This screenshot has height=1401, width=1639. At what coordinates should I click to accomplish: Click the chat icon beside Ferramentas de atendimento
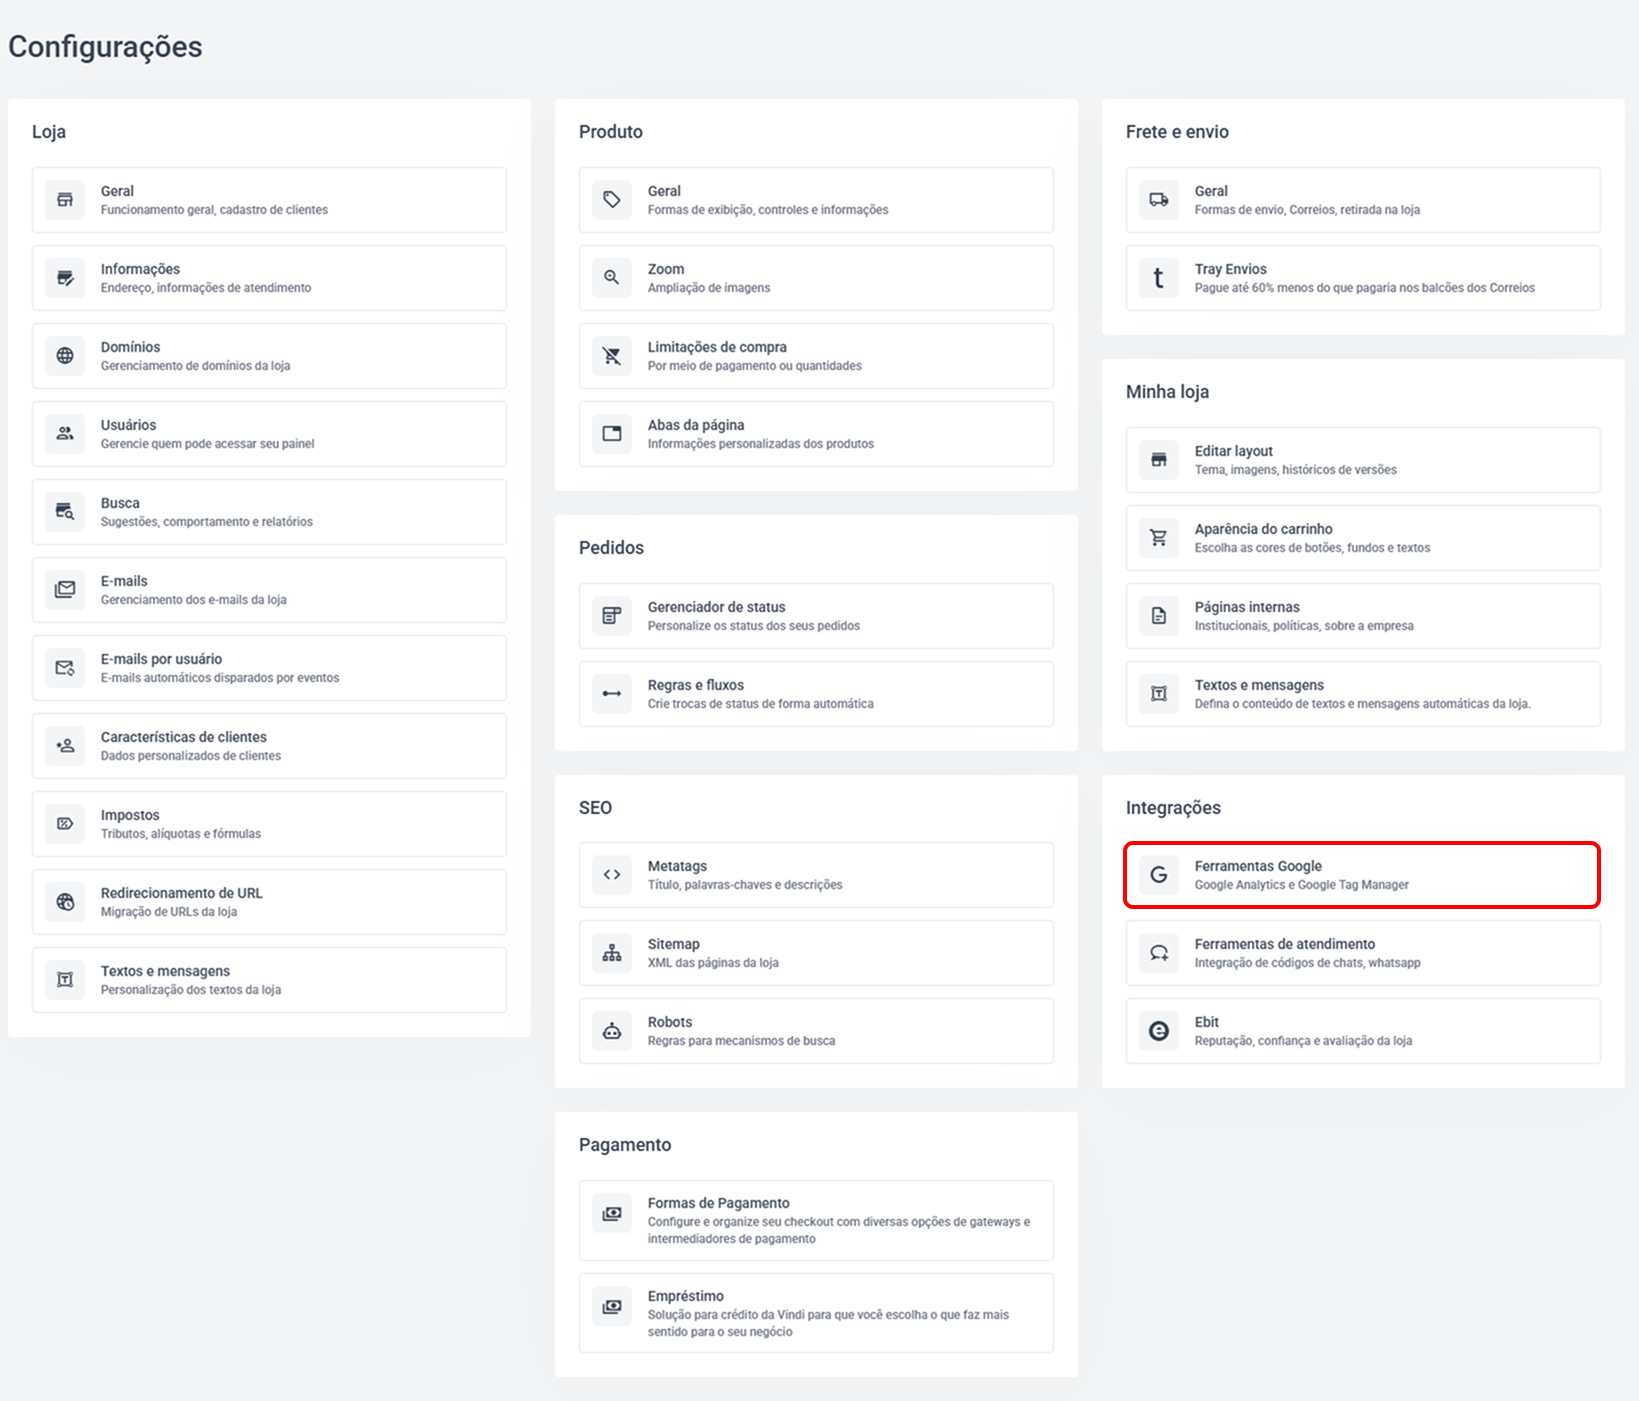tap(1159, 953)
